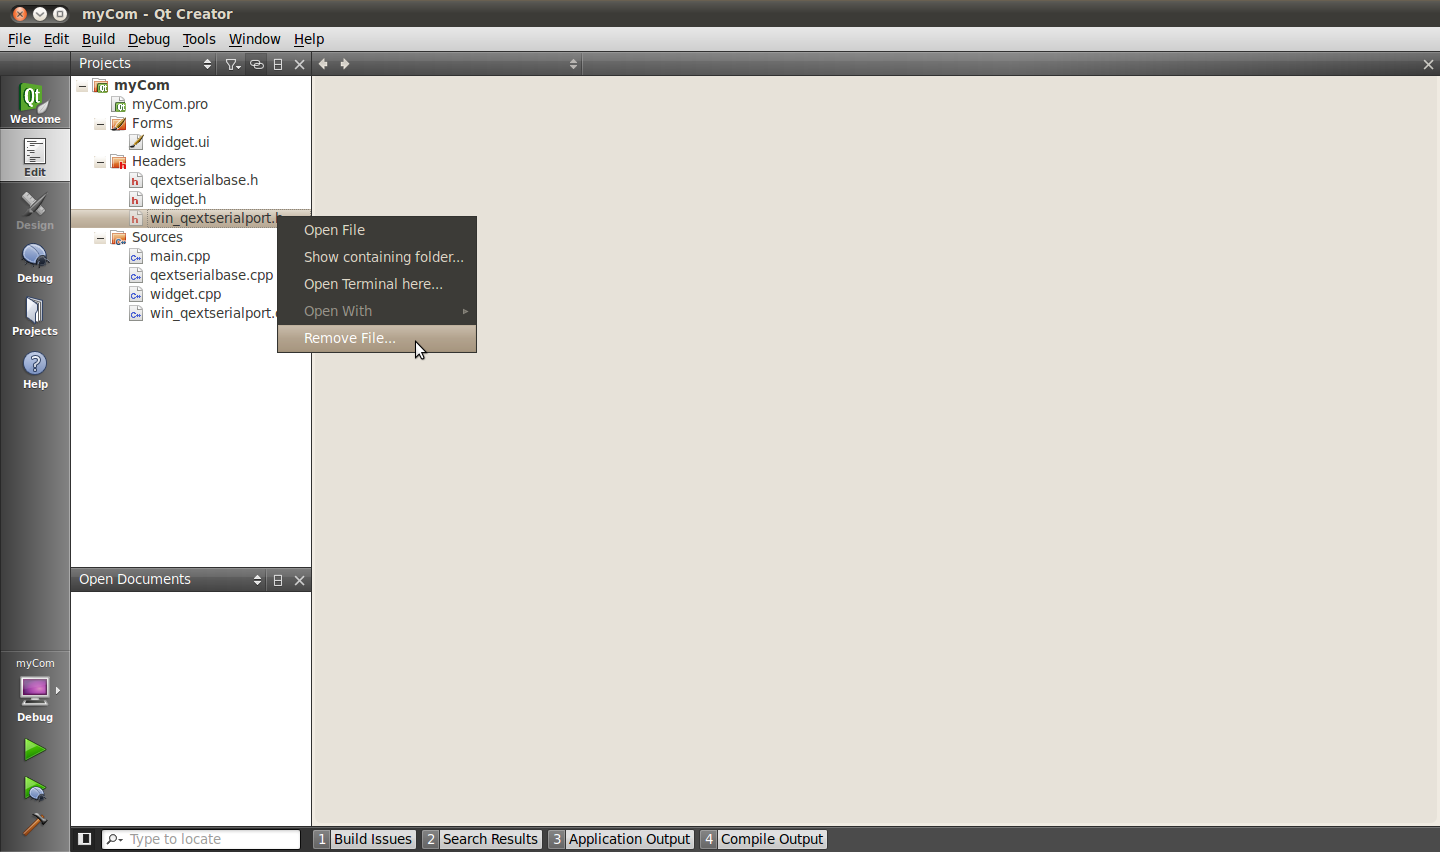Open the myCom Debug target selector
The image size is (1440, 852).
(35, 690)
